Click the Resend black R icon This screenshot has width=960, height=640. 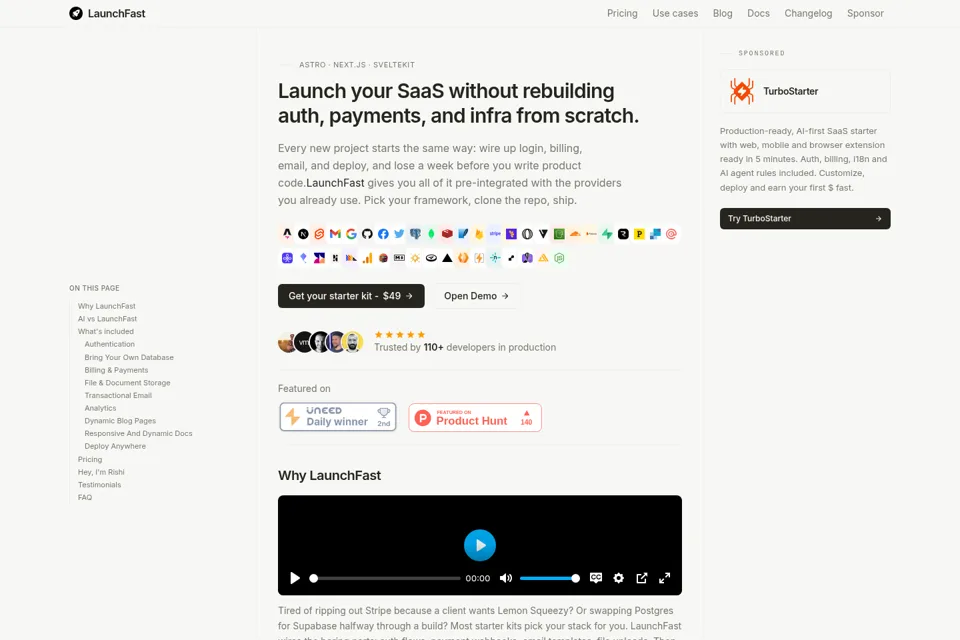pyautogui.click(x=623, y=233)
